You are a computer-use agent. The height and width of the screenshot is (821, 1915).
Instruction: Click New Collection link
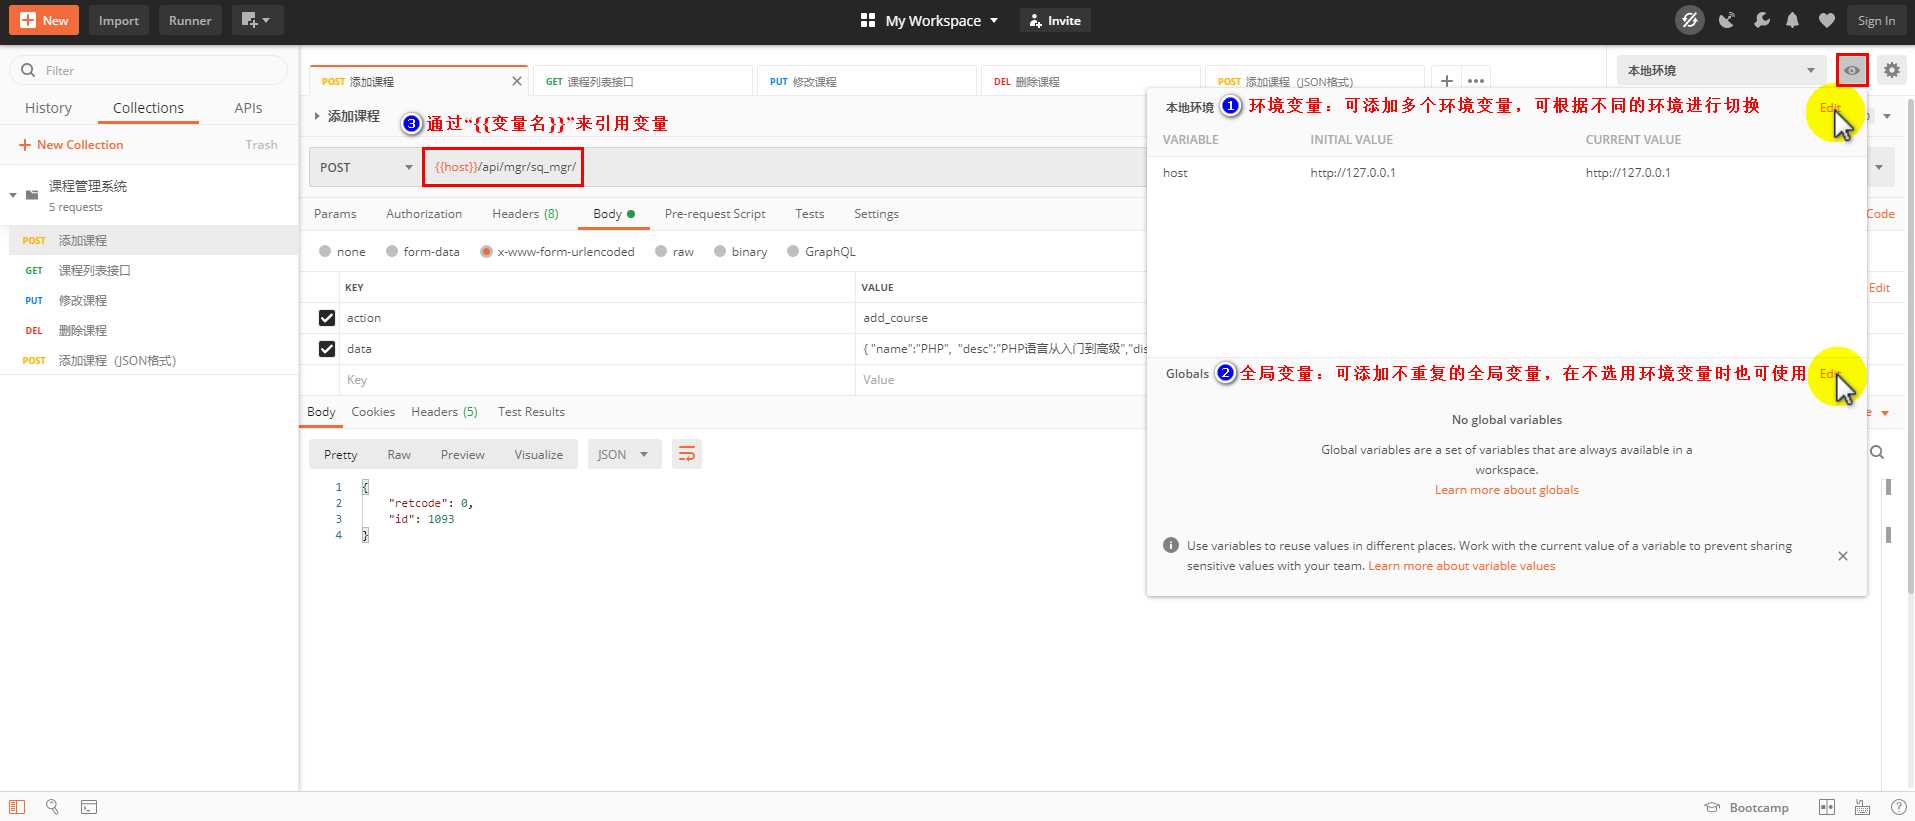coord(71,145)
